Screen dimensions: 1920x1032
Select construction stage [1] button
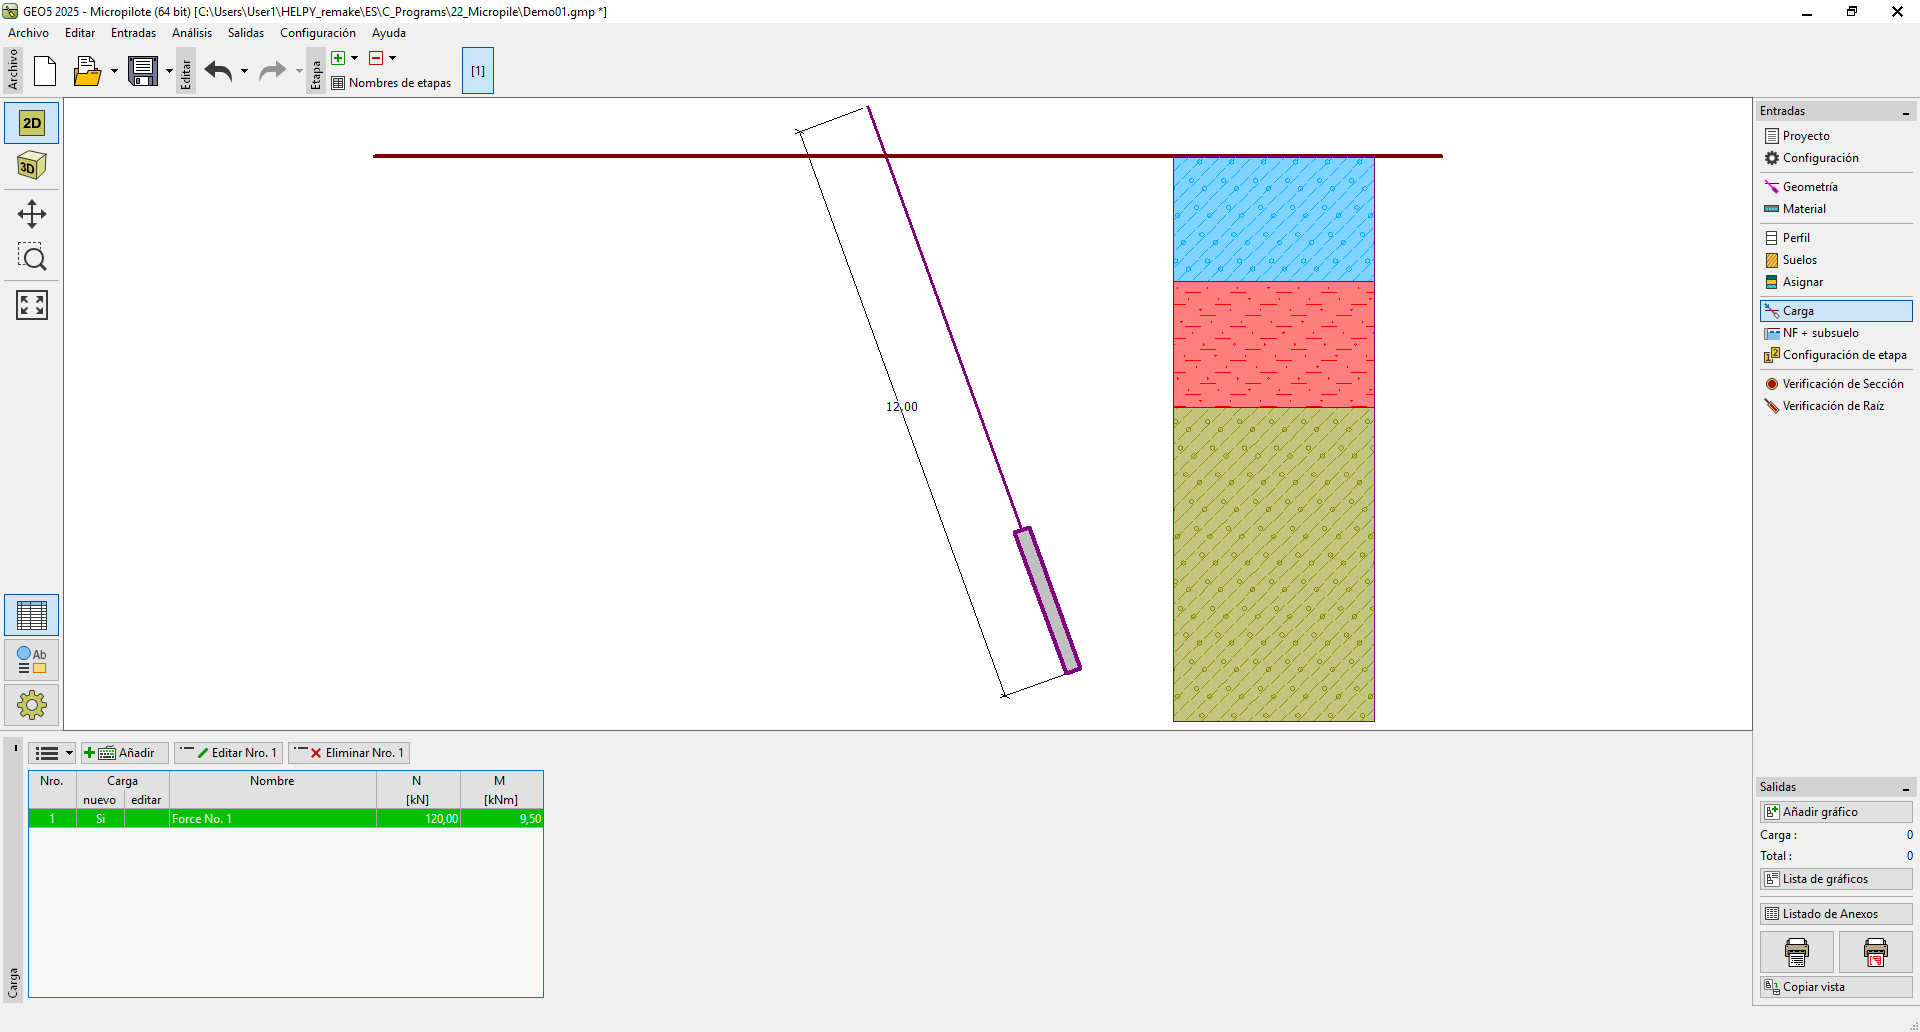478,71
